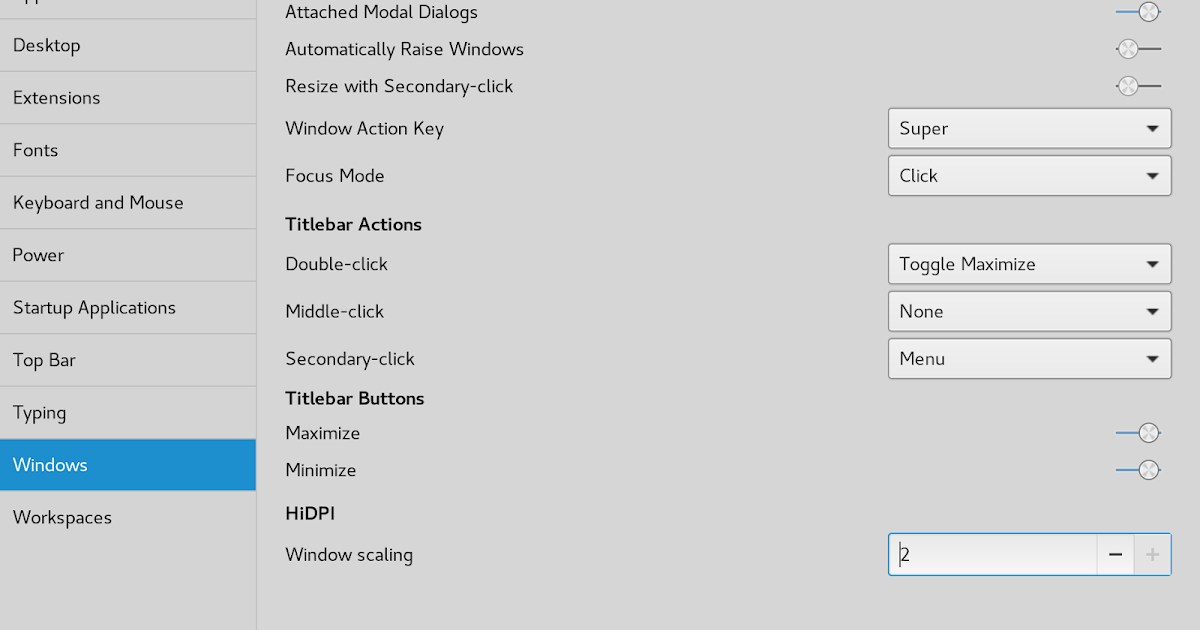Open the Focus Mode dropdown
Screen dimensions: 1200x630
point(1029,175)
